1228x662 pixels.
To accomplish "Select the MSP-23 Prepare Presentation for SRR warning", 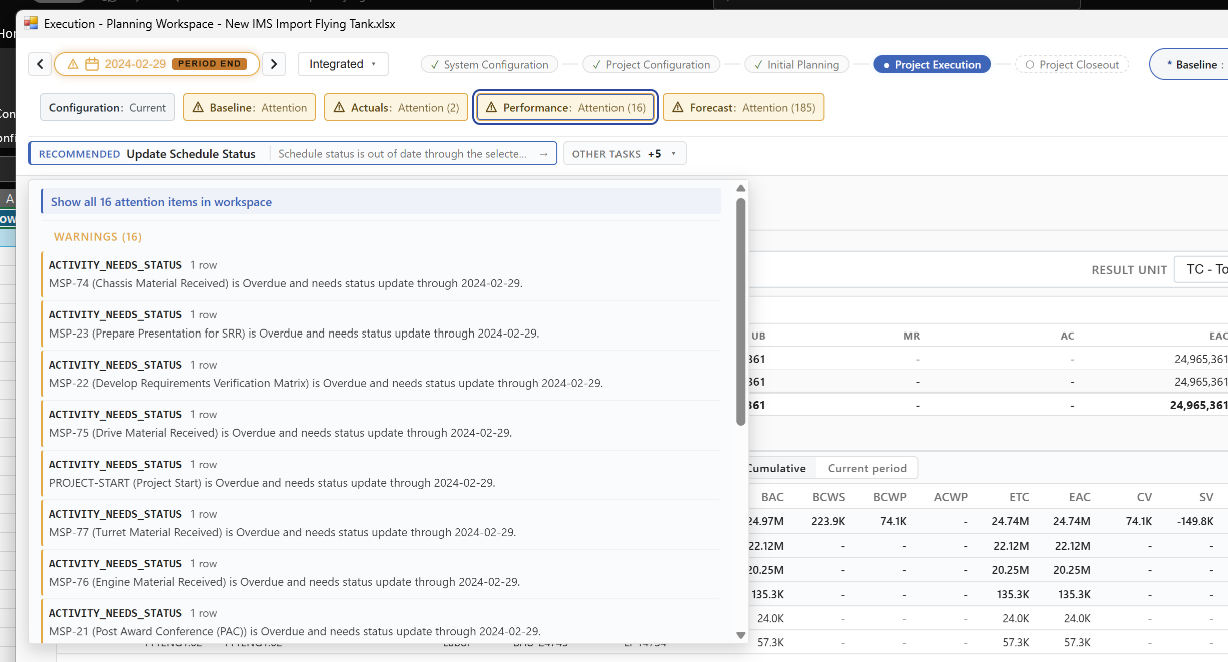I will click(381, 324).
